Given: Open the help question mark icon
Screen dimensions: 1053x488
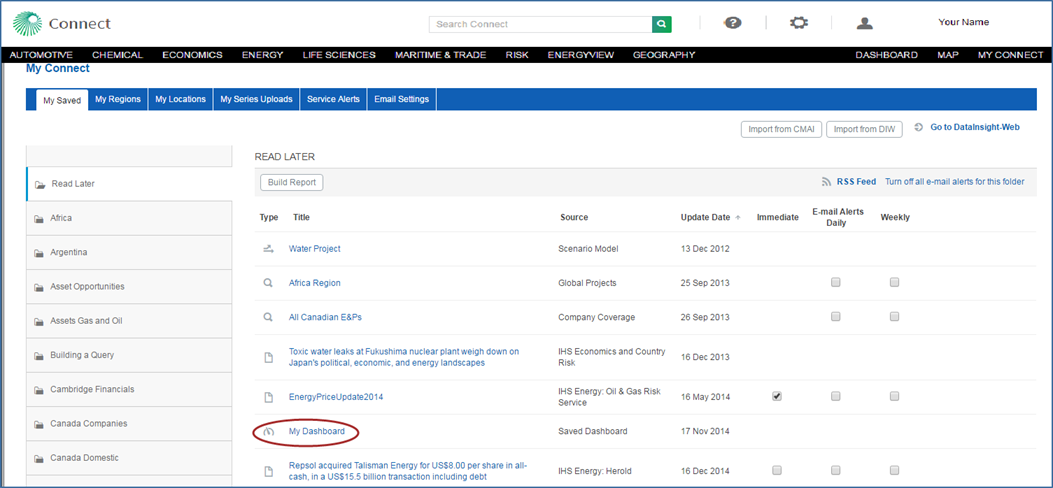Looking at the screenshot, I should click(733, 23).
